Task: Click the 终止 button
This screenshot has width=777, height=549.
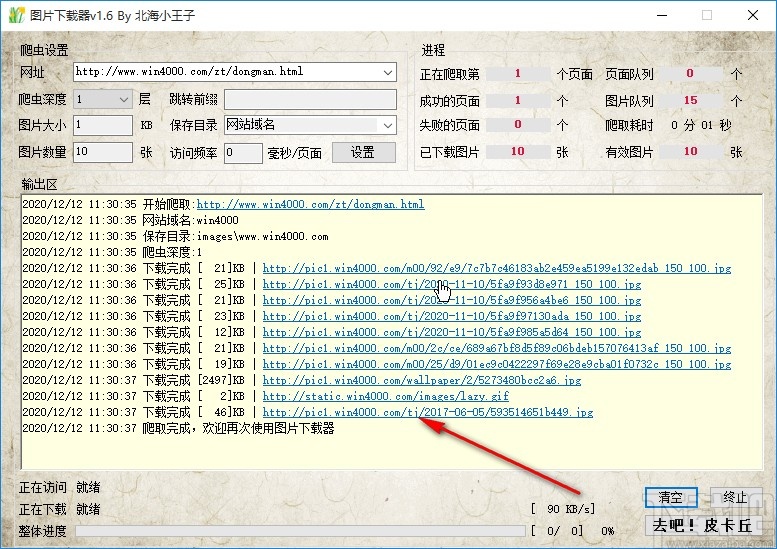Action: (735, 497)
